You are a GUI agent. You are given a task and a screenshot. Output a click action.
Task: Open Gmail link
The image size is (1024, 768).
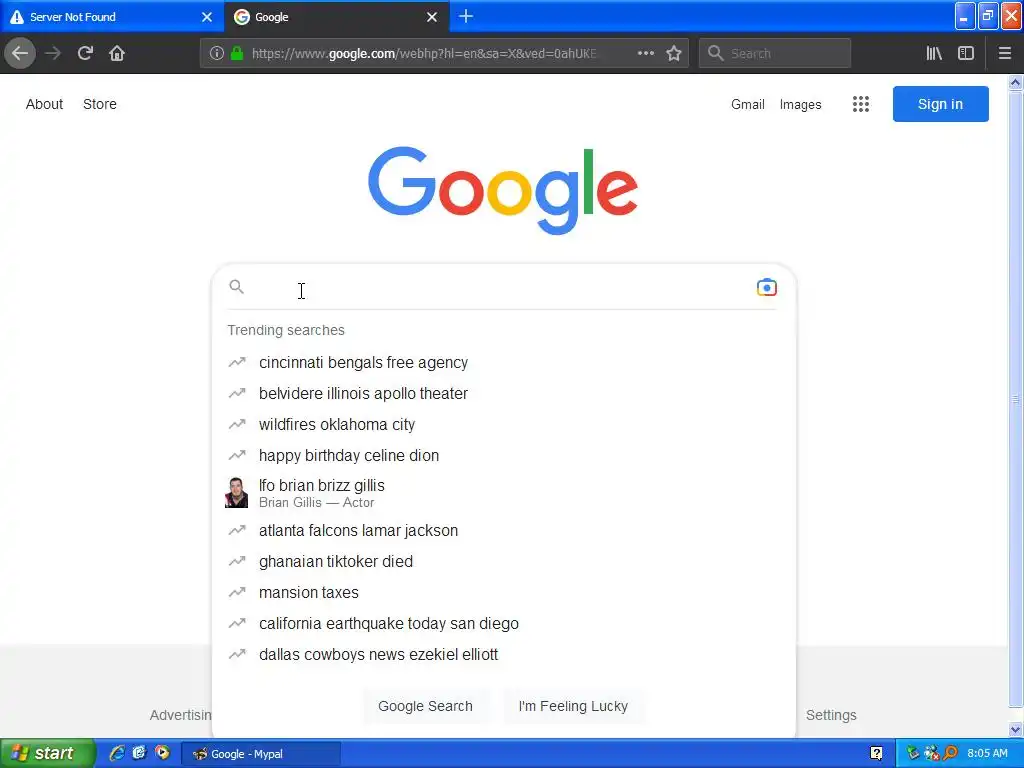748,104
